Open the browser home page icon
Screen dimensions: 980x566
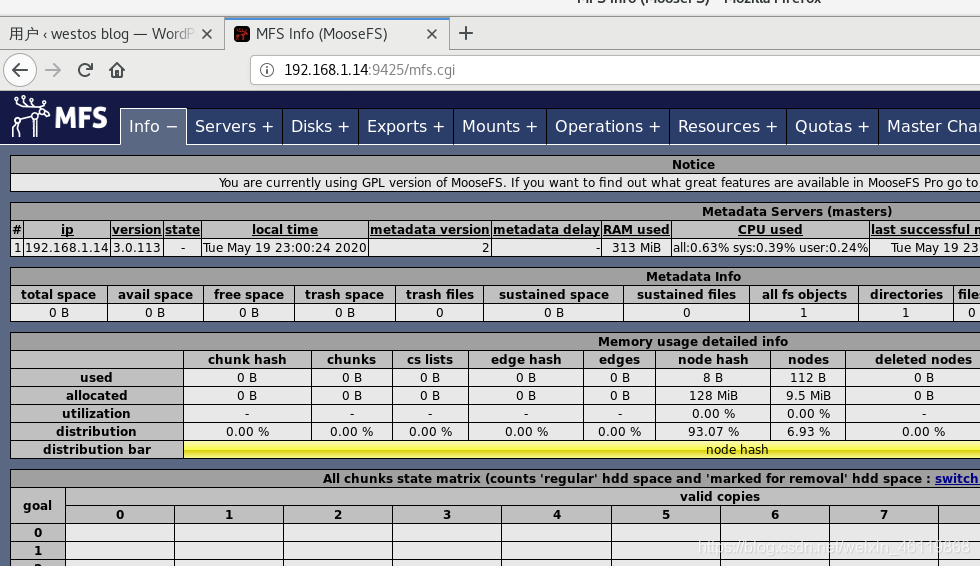pyautogui.click(x=117, y=70)
